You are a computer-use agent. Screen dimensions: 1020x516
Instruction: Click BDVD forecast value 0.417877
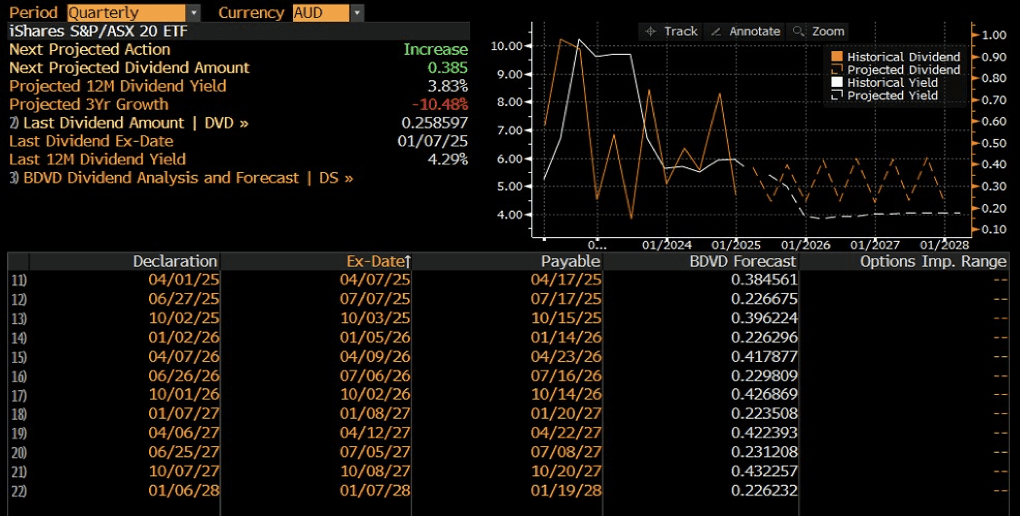pyautogui.click(x=764, y=357)
